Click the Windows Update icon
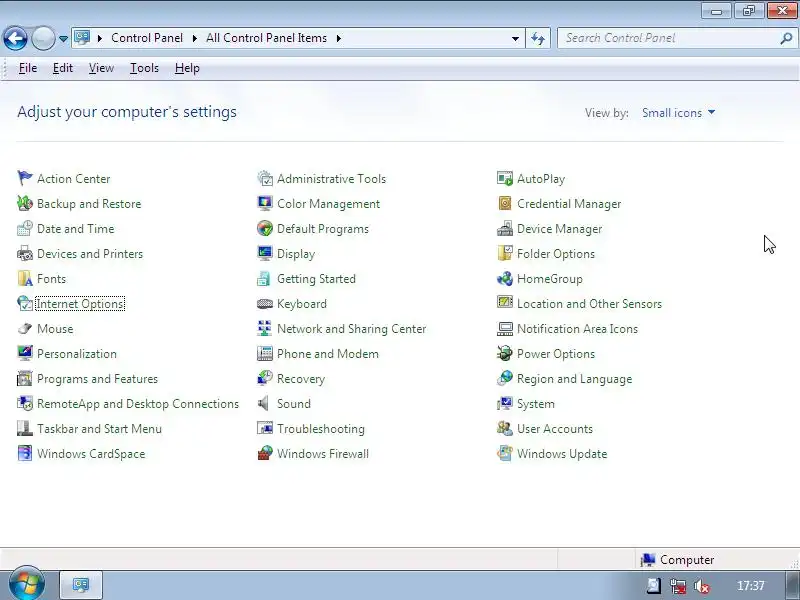The width and height of the screenshot is (800, 600). pyautogui.click(x=505, y=453)
